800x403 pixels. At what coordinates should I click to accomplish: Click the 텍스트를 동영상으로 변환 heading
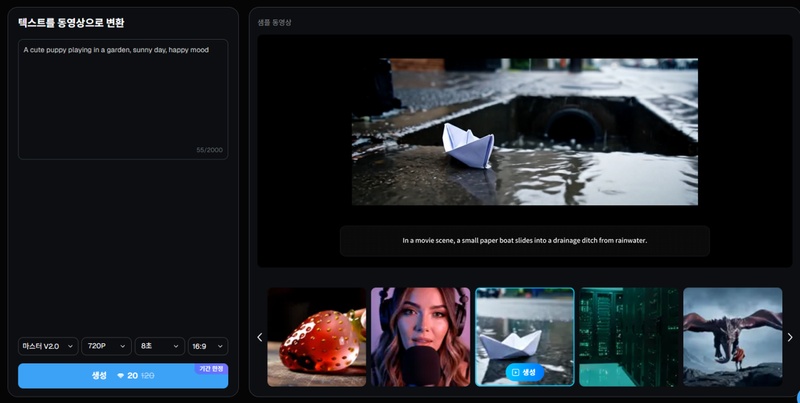coord(71,22)
